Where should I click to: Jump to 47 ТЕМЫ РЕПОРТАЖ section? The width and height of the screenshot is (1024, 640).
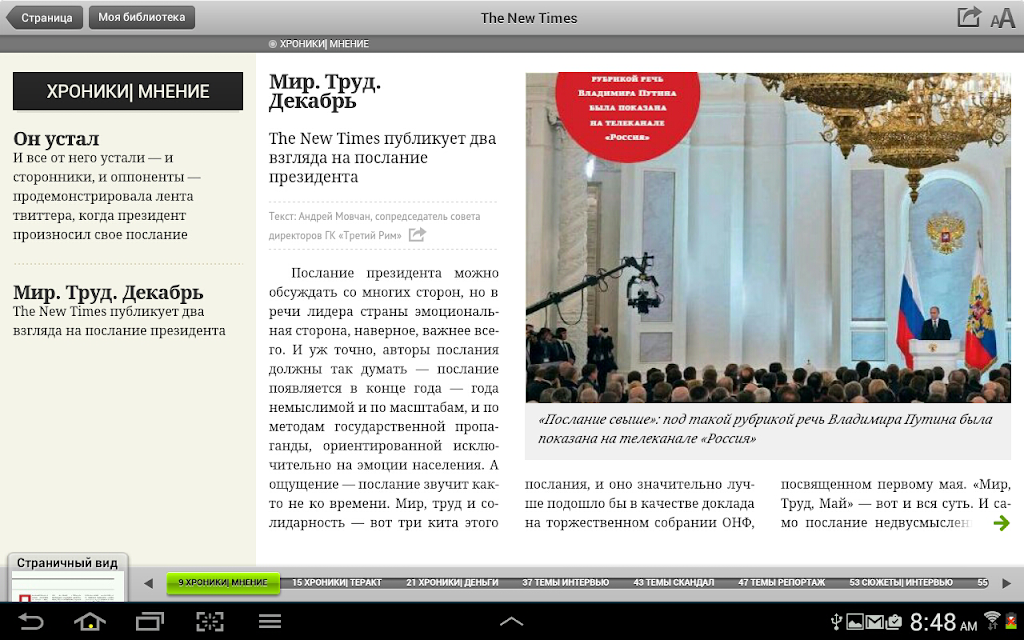click(x=782, y=583)
